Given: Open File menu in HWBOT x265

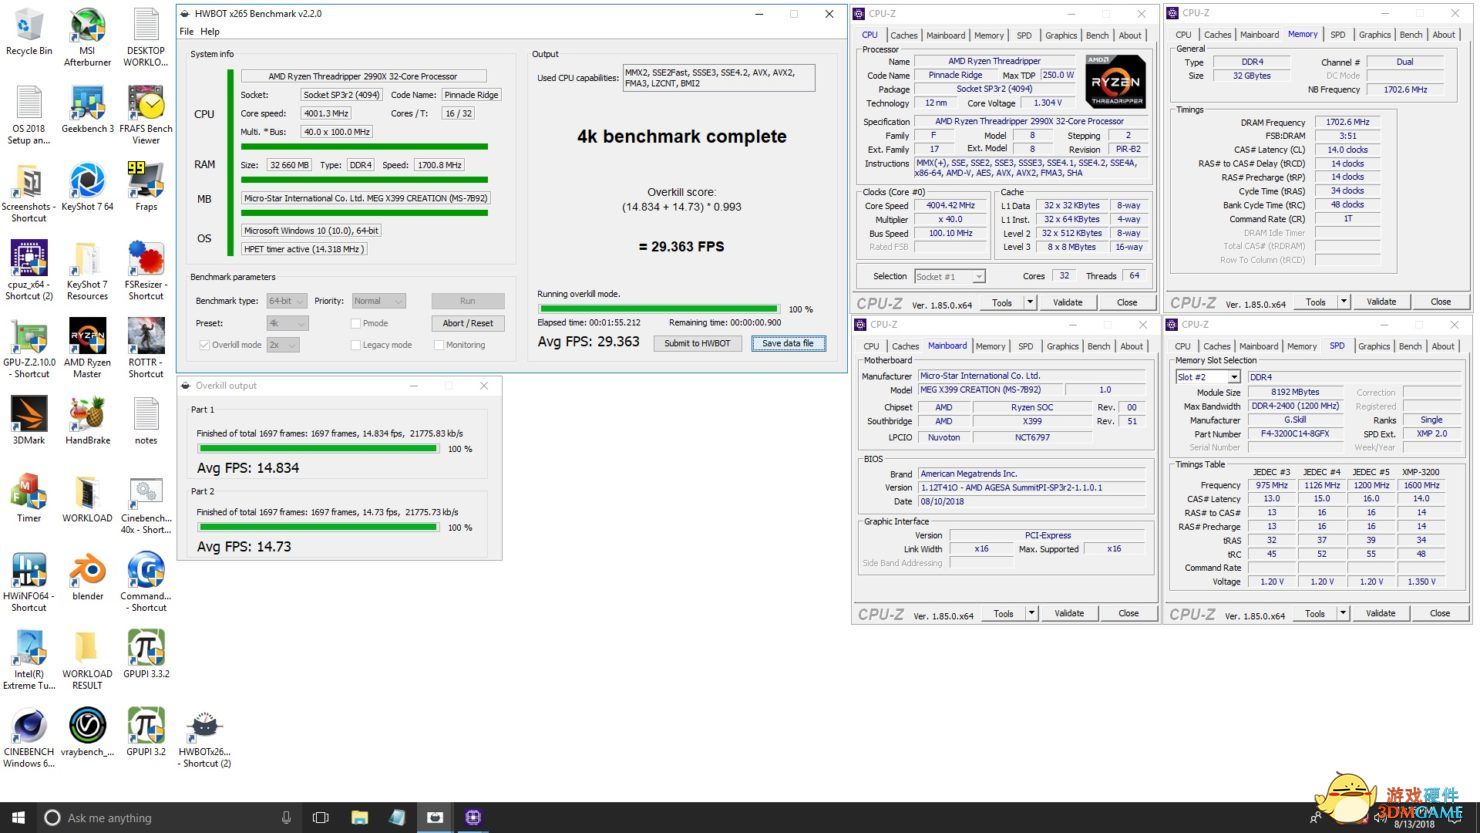Looking at the screenshot, I should tap(186, 32).
